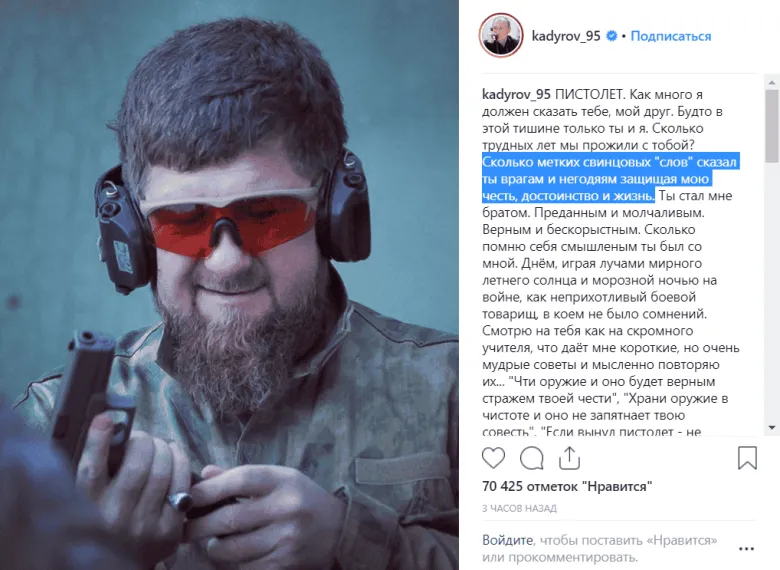The image size is (780, 570).
Task: Click the comment prompt text area
Action: [x=600, y=548]
